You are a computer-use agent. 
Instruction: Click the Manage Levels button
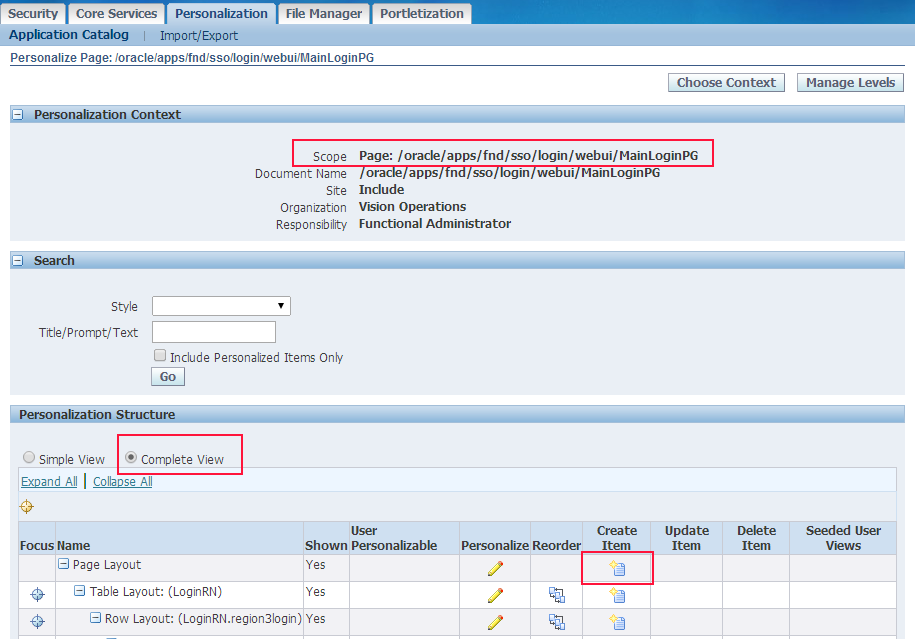(850, 83)
